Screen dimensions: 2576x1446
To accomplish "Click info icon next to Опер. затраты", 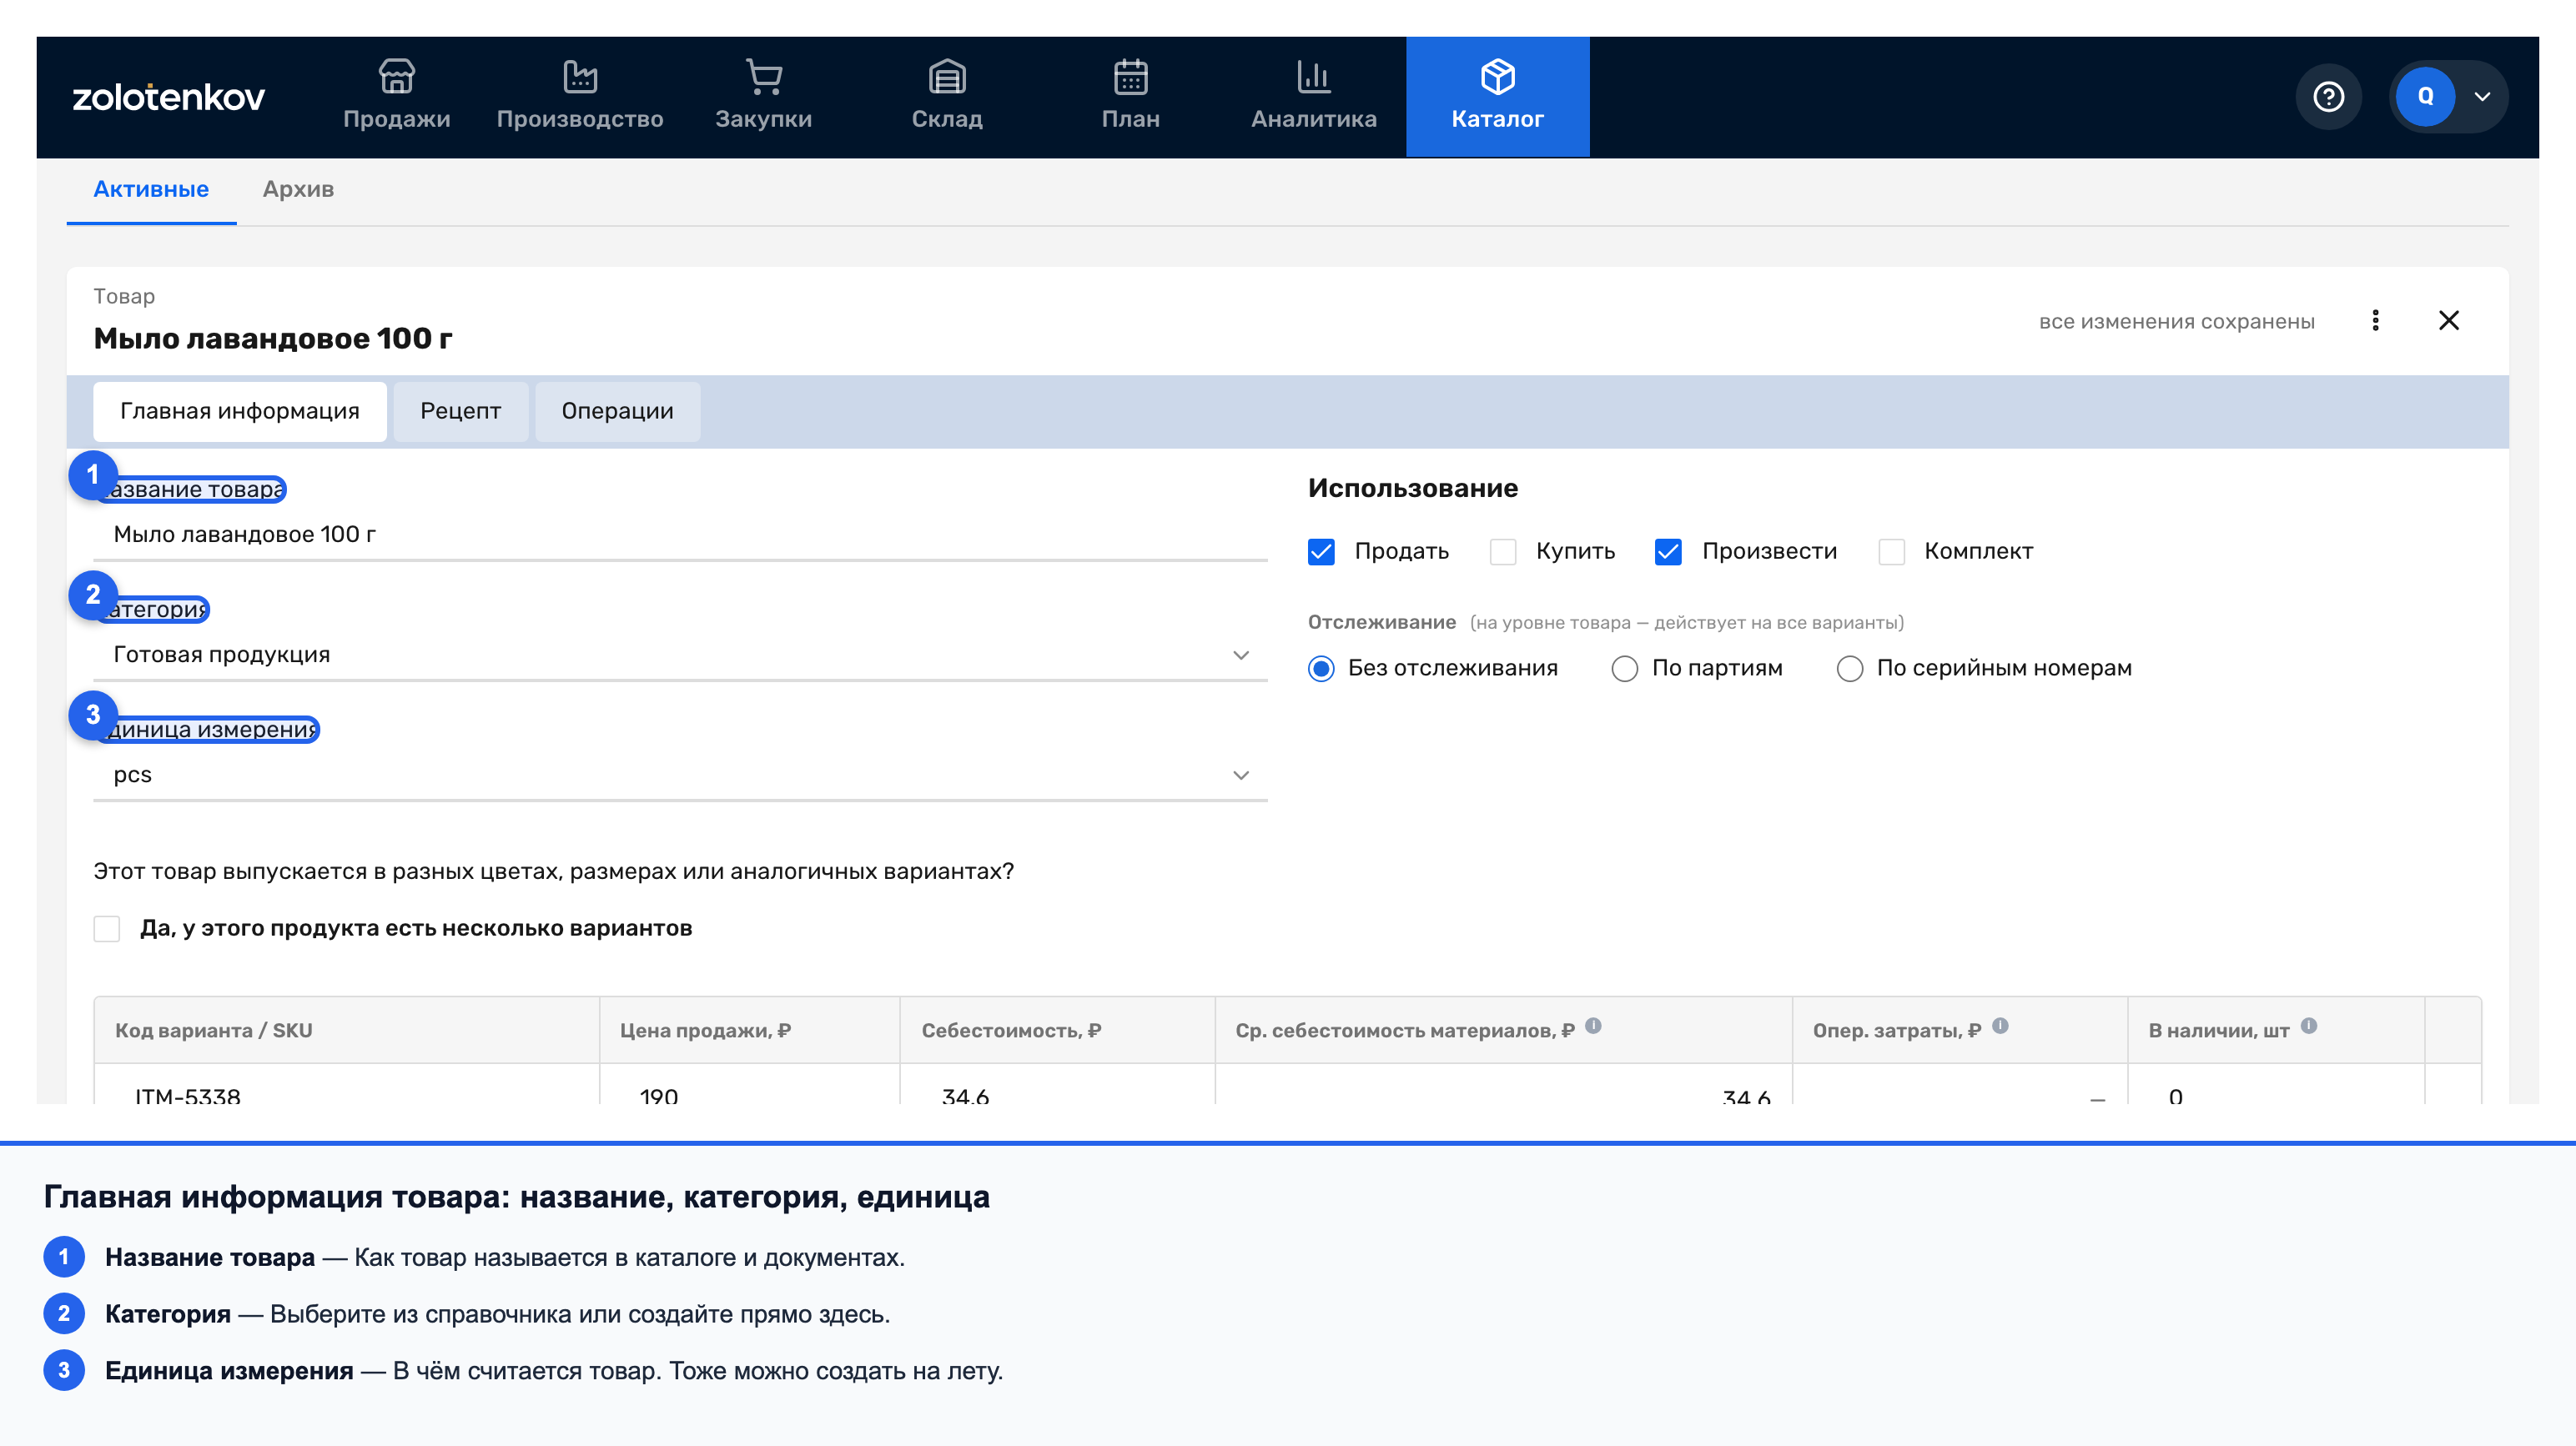I will point(2000,1025).
